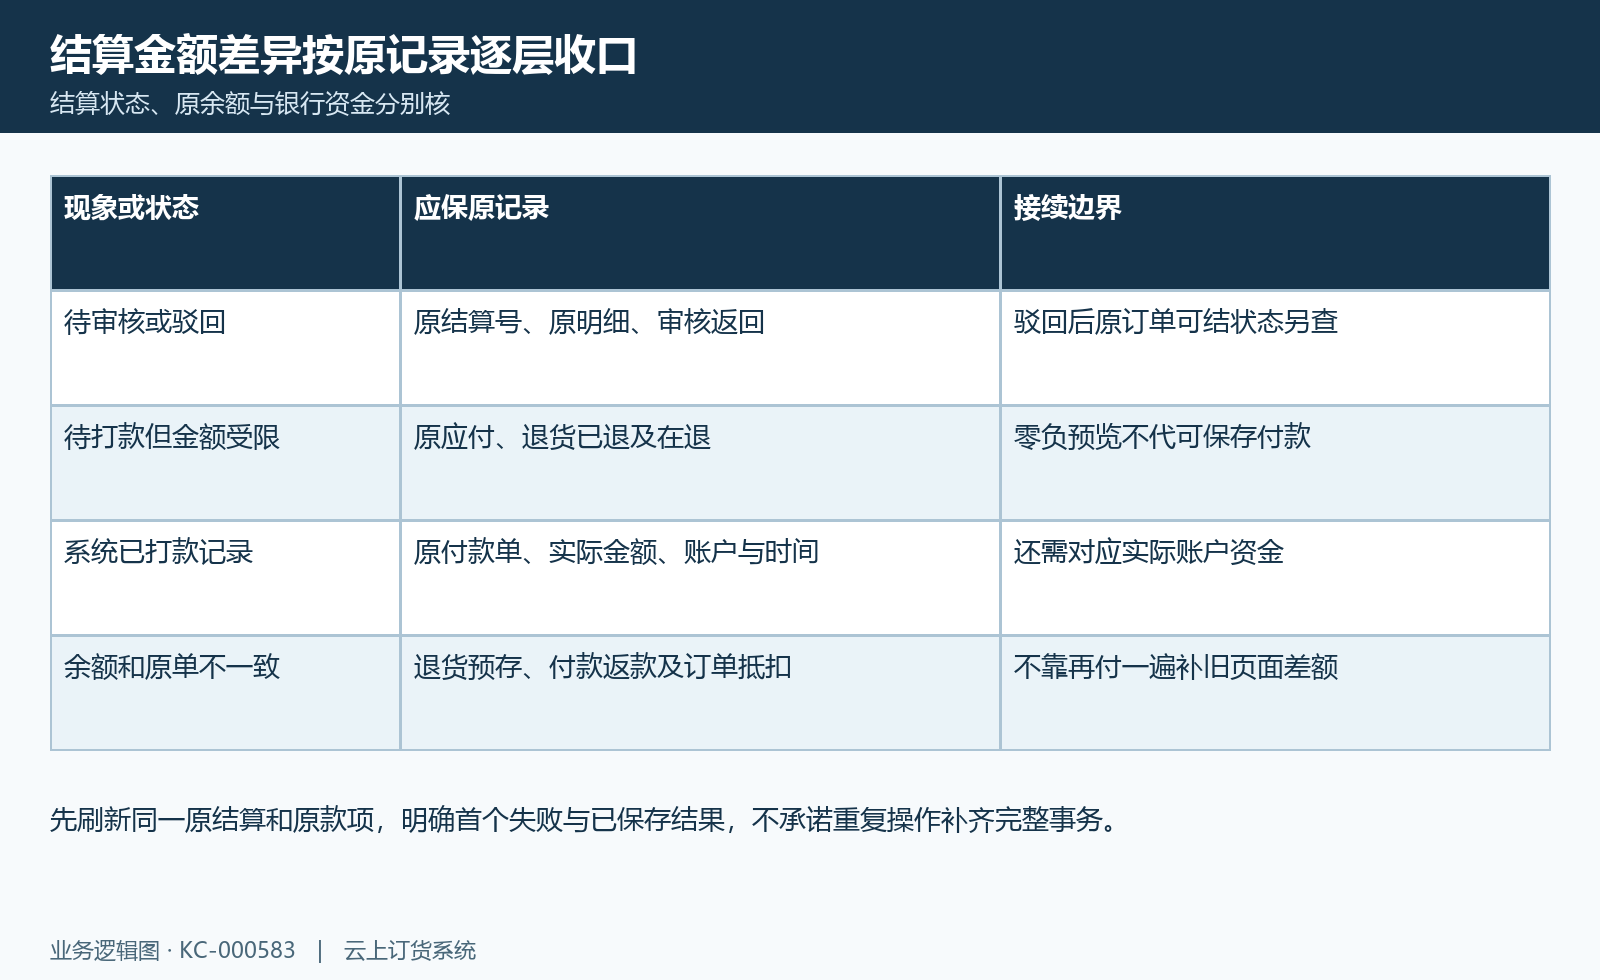The image size is (1600, 980).
Task: Click the cell 驳回后原订单可结状态另查
Action: tap(1275, 348)
